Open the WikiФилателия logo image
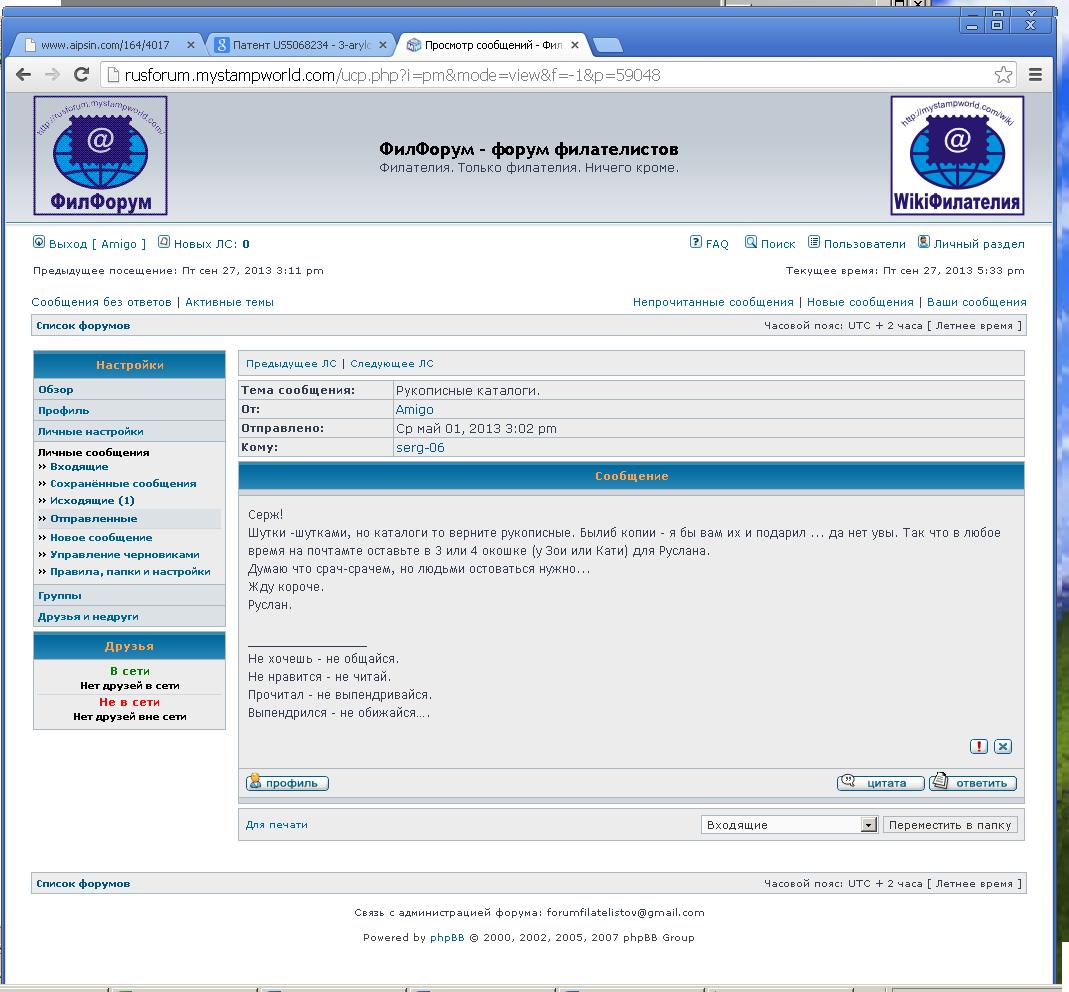Screen dimensions: 1069x992 click(957, 155)
